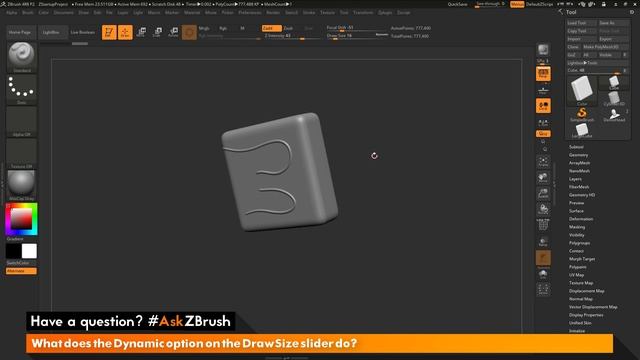The image size is (640, 360).
Task: Click the Xpose icon
Action: 543,289
